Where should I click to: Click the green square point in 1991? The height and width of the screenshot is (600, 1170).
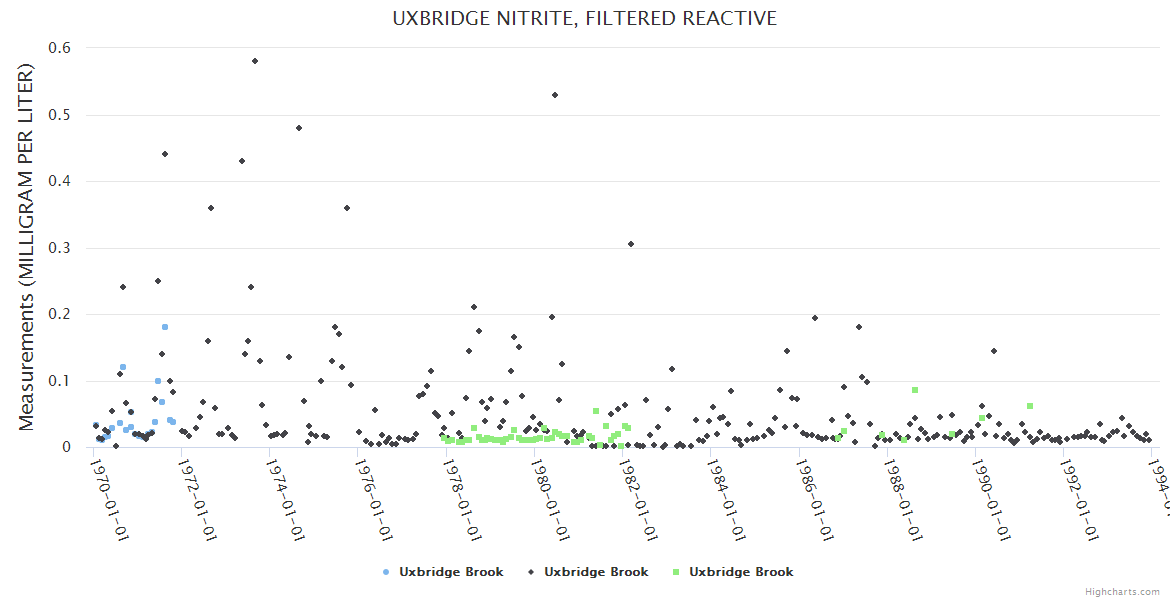(x=1030, y=406)
